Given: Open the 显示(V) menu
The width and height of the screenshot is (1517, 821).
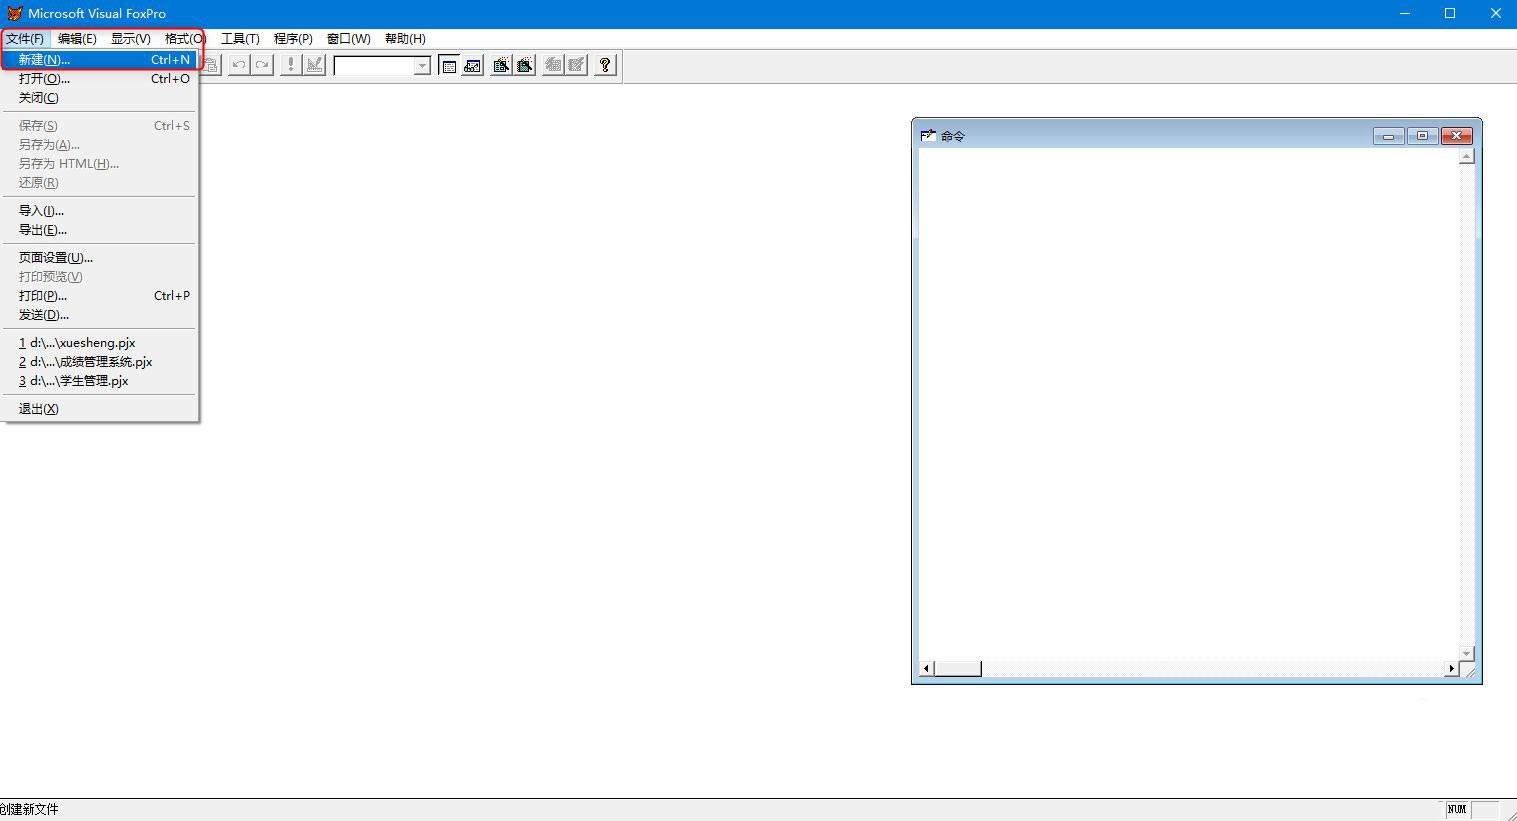Looking at the screenshot, I should point(131,39).
